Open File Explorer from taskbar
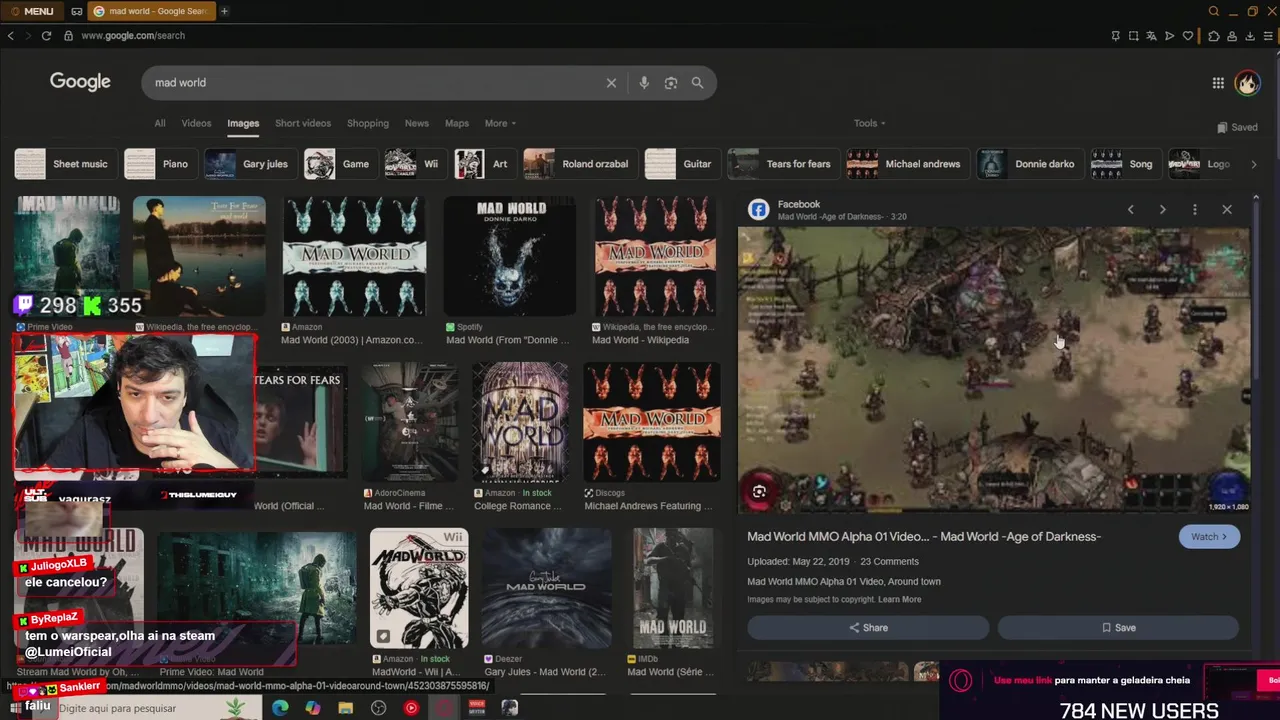This screenshot has width=1280, height=720. tap(345, 708)
